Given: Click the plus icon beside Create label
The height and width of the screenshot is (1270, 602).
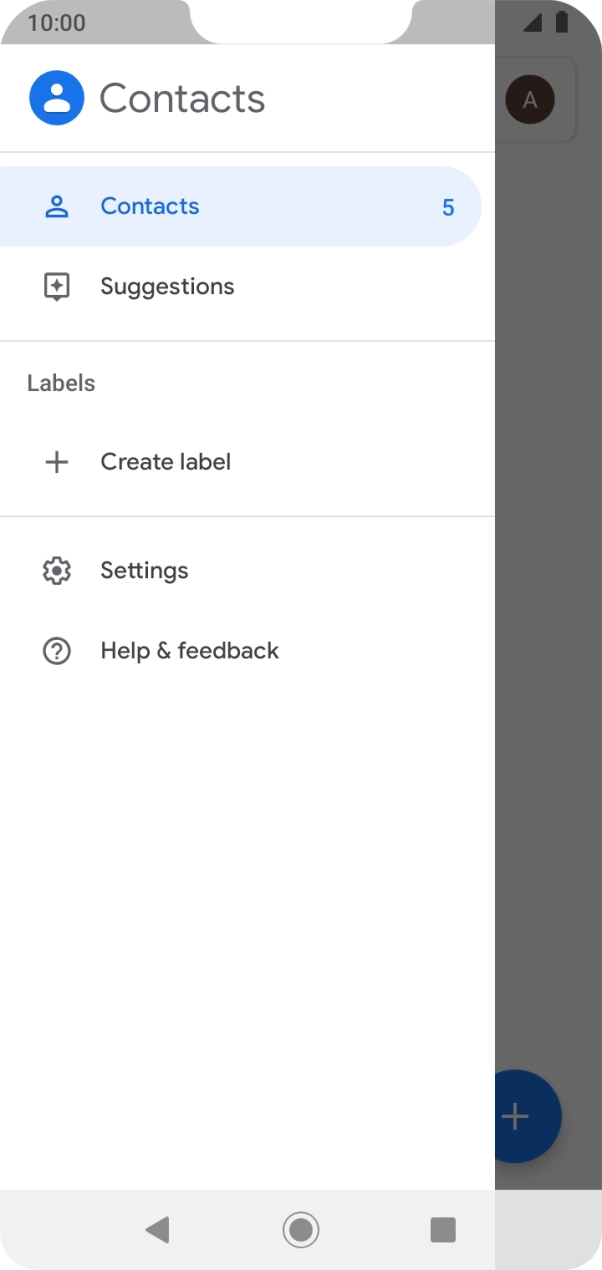Looking at the screenshot, I should coord(57,462).
